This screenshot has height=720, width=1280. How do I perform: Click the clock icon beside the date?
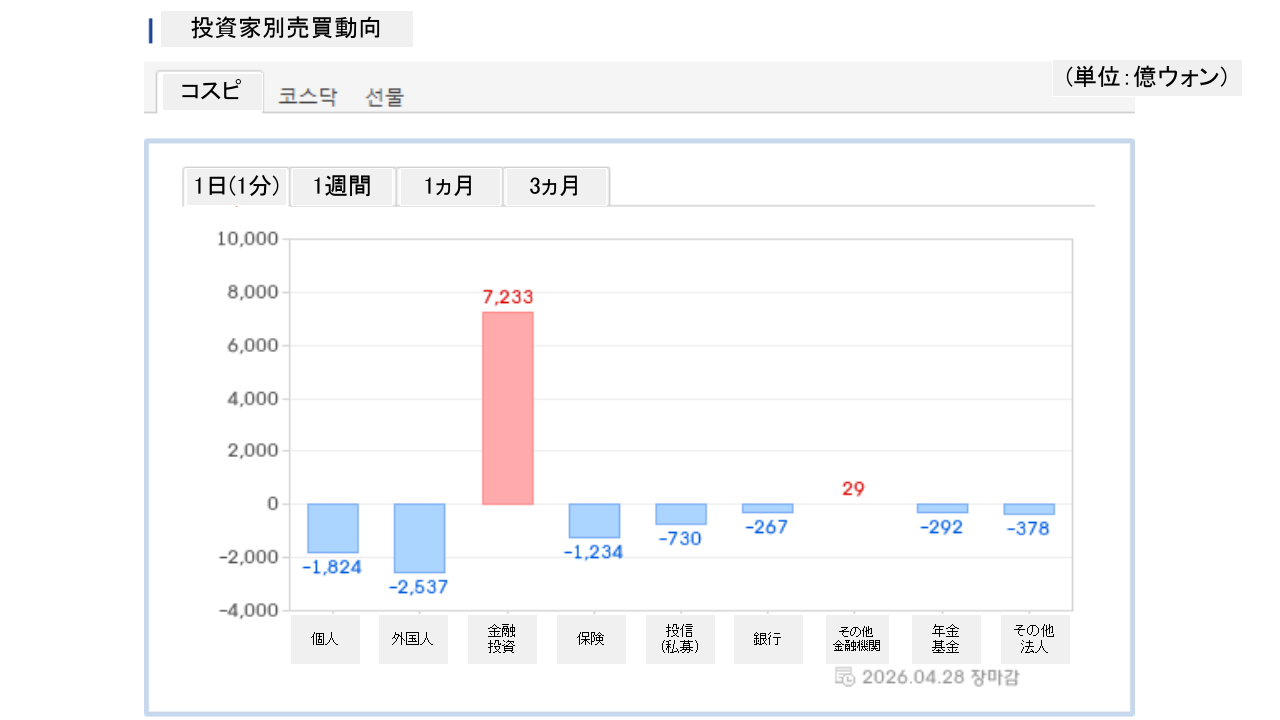click(844, 677)
